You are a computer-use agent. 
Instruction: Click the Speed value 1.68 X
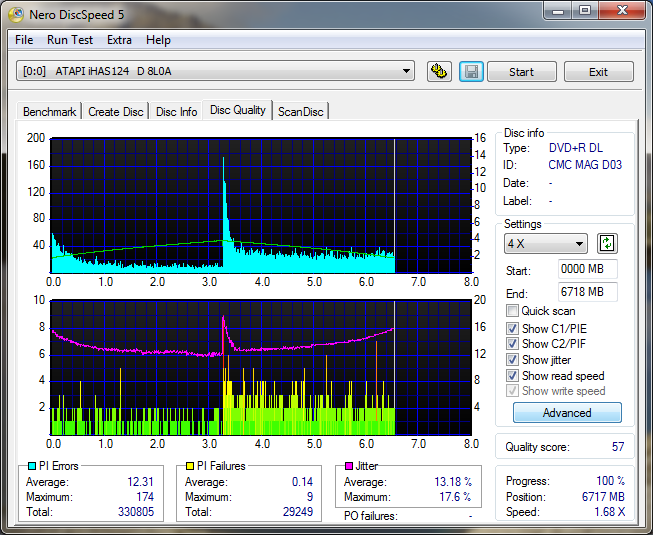click(x=610, y=512)
